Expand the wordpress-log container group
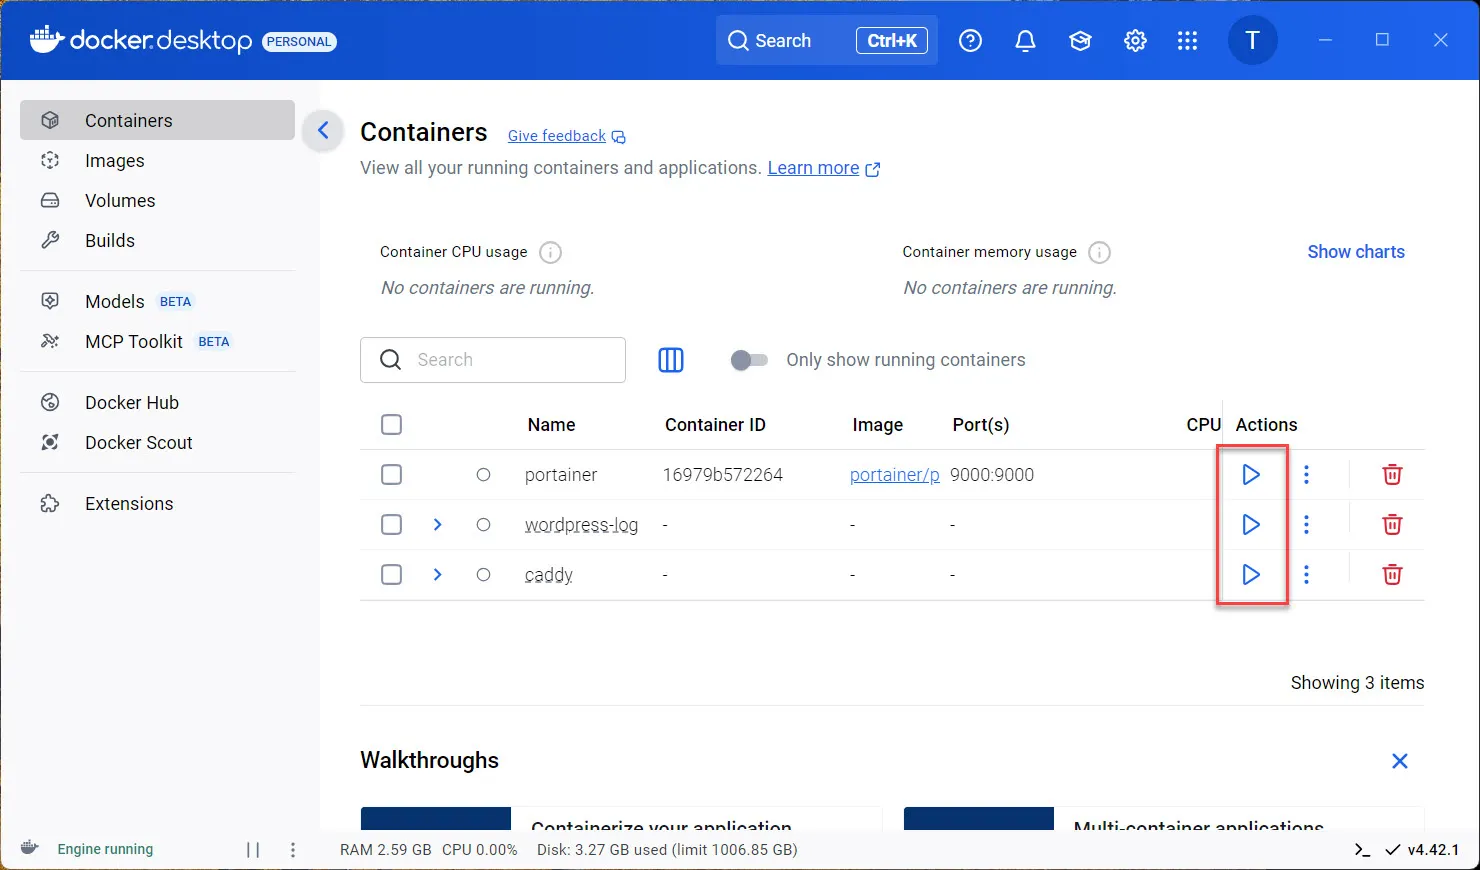The width and height of the screenshot is (1480, 870). coord(437,524)
